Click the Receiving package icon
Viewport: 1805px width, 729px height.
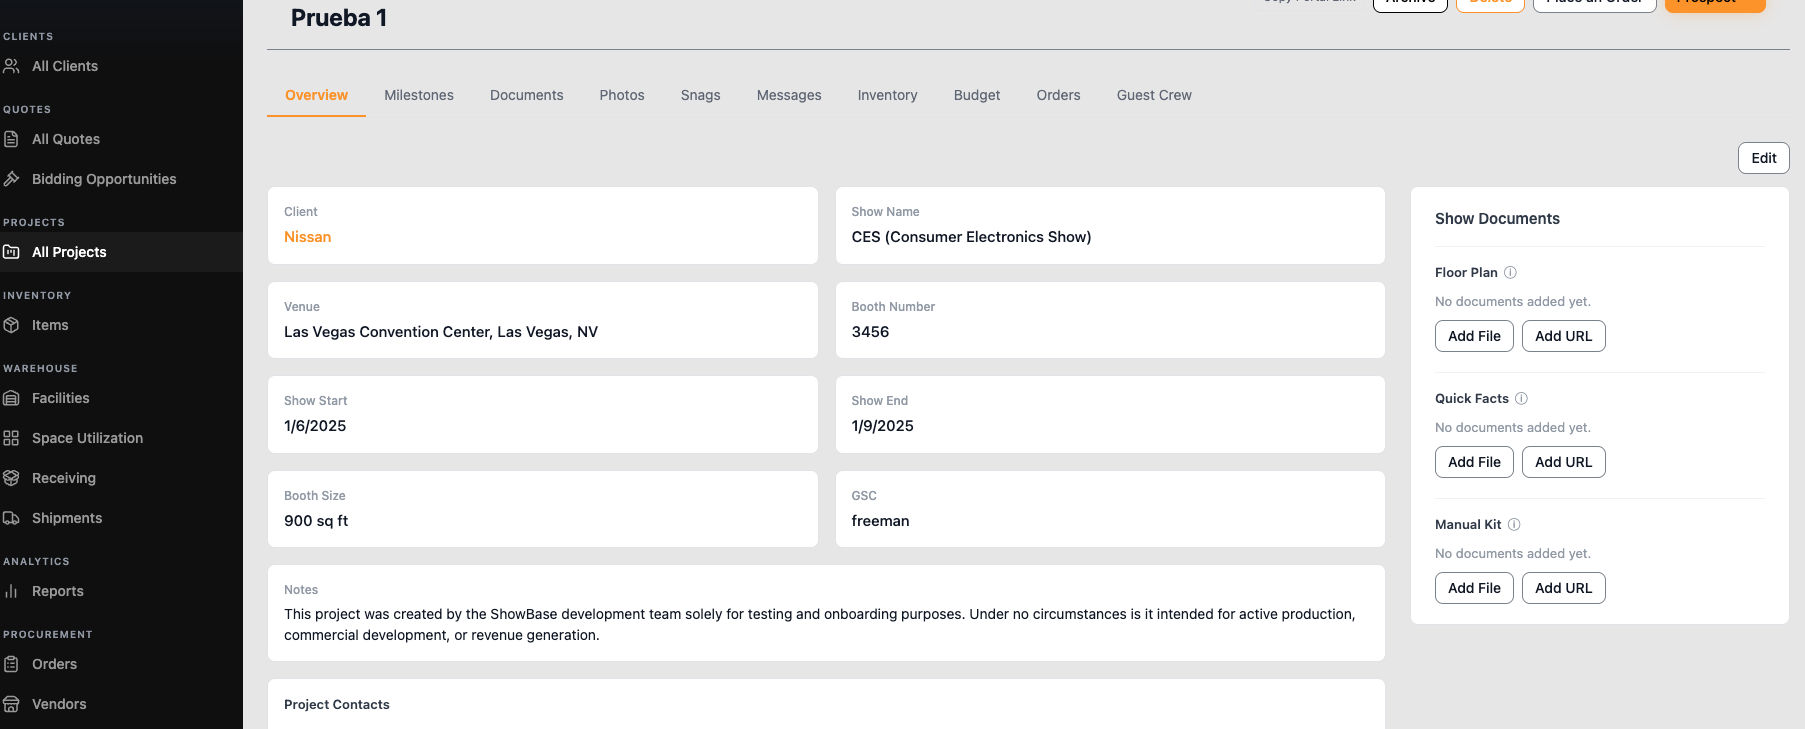click(x=11, y=478)
